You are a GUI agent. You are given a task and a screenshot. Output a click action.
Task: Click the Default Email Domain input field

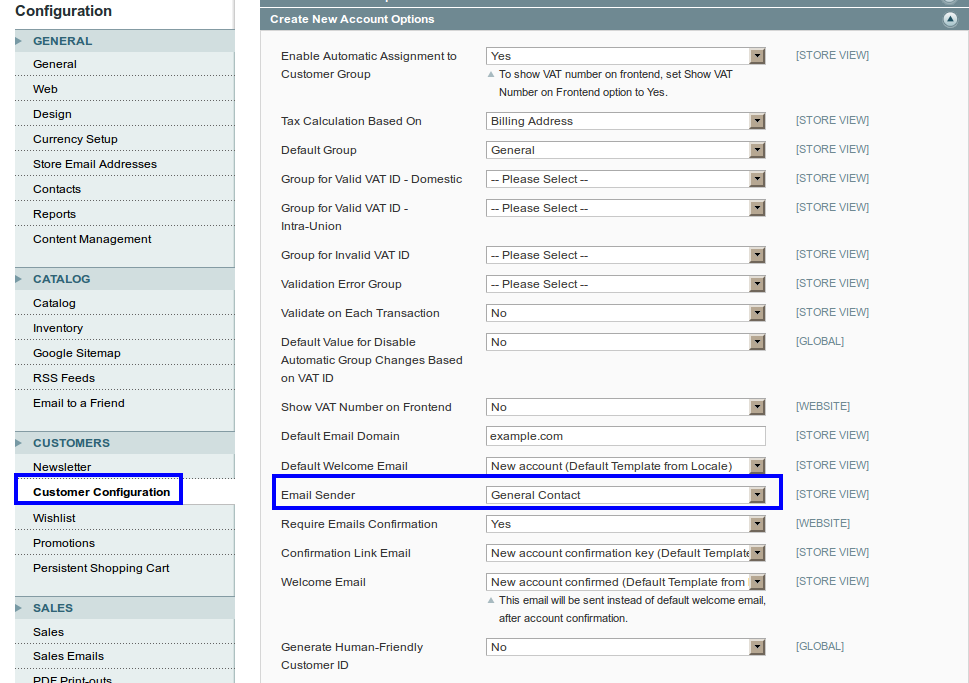[625, 435]
